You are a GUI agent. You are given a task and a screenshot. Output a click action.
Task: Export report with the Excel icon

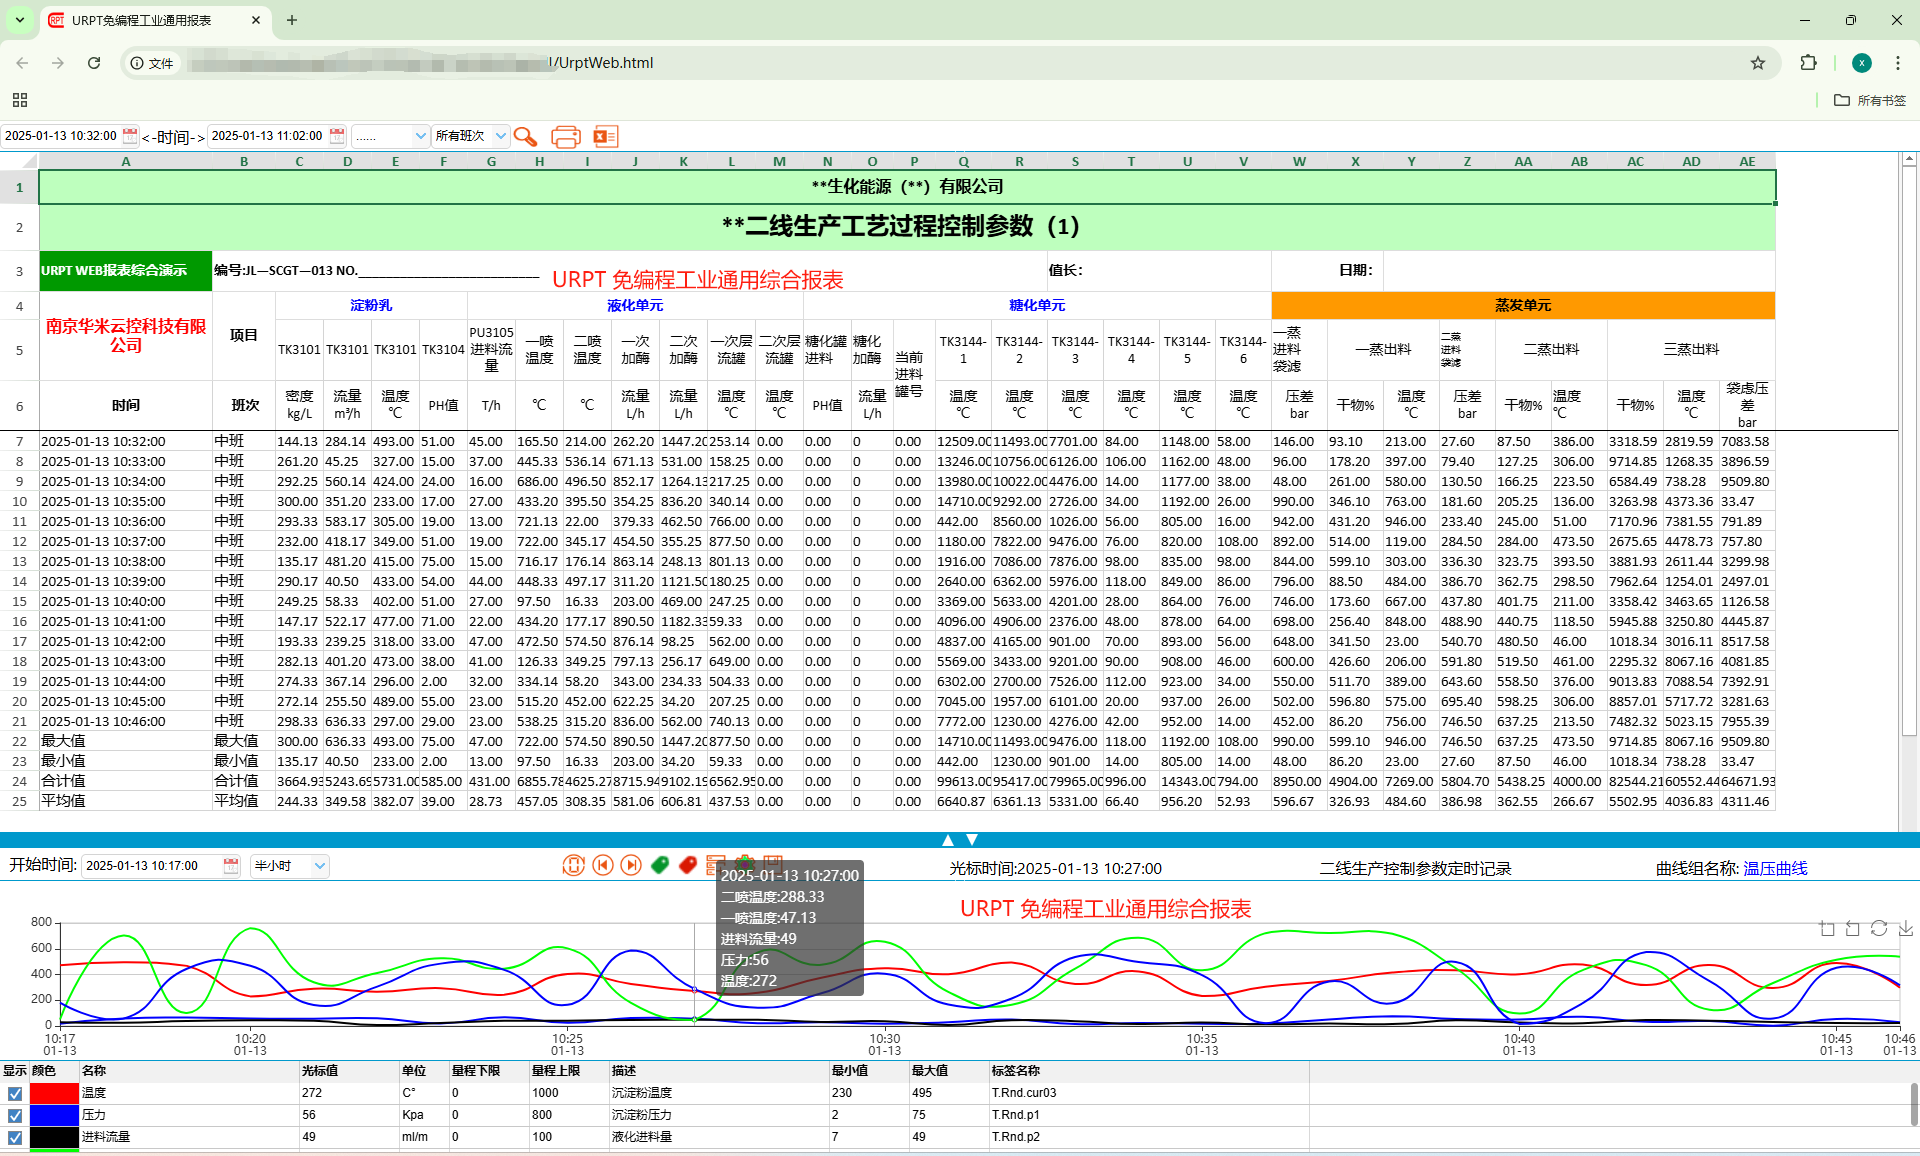[605, 136]
